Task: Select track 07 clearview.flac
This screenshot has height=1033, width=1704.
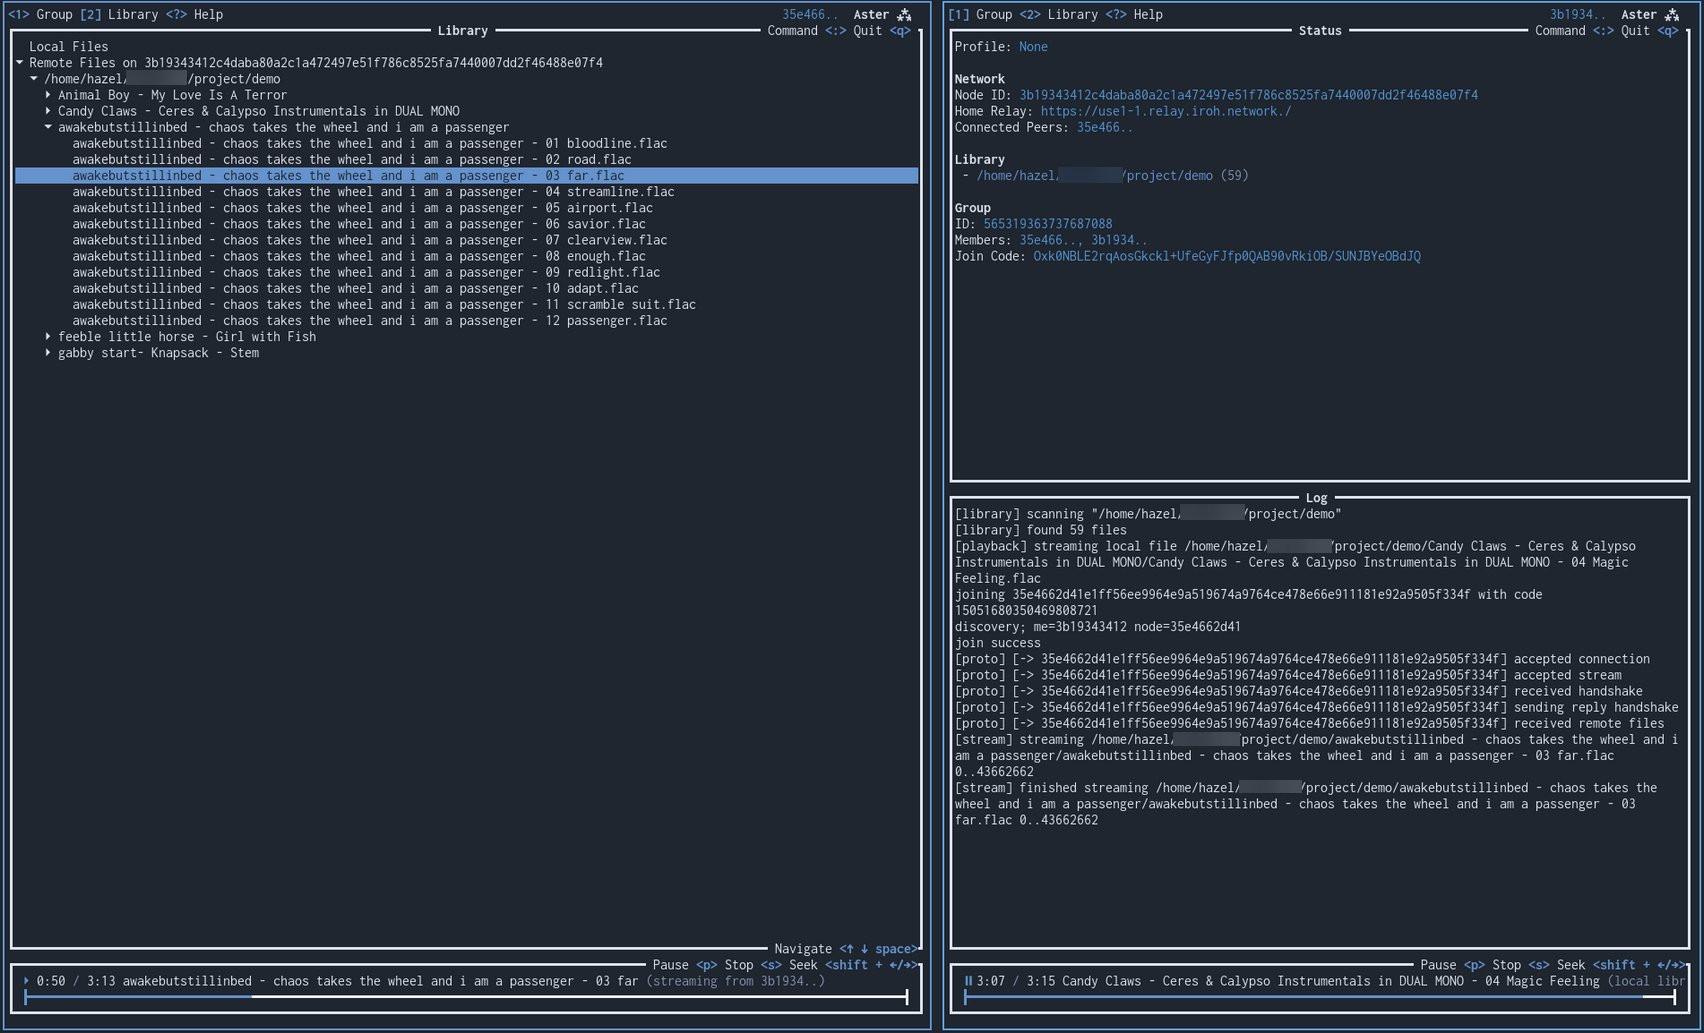Action: [x=369, y=240]
